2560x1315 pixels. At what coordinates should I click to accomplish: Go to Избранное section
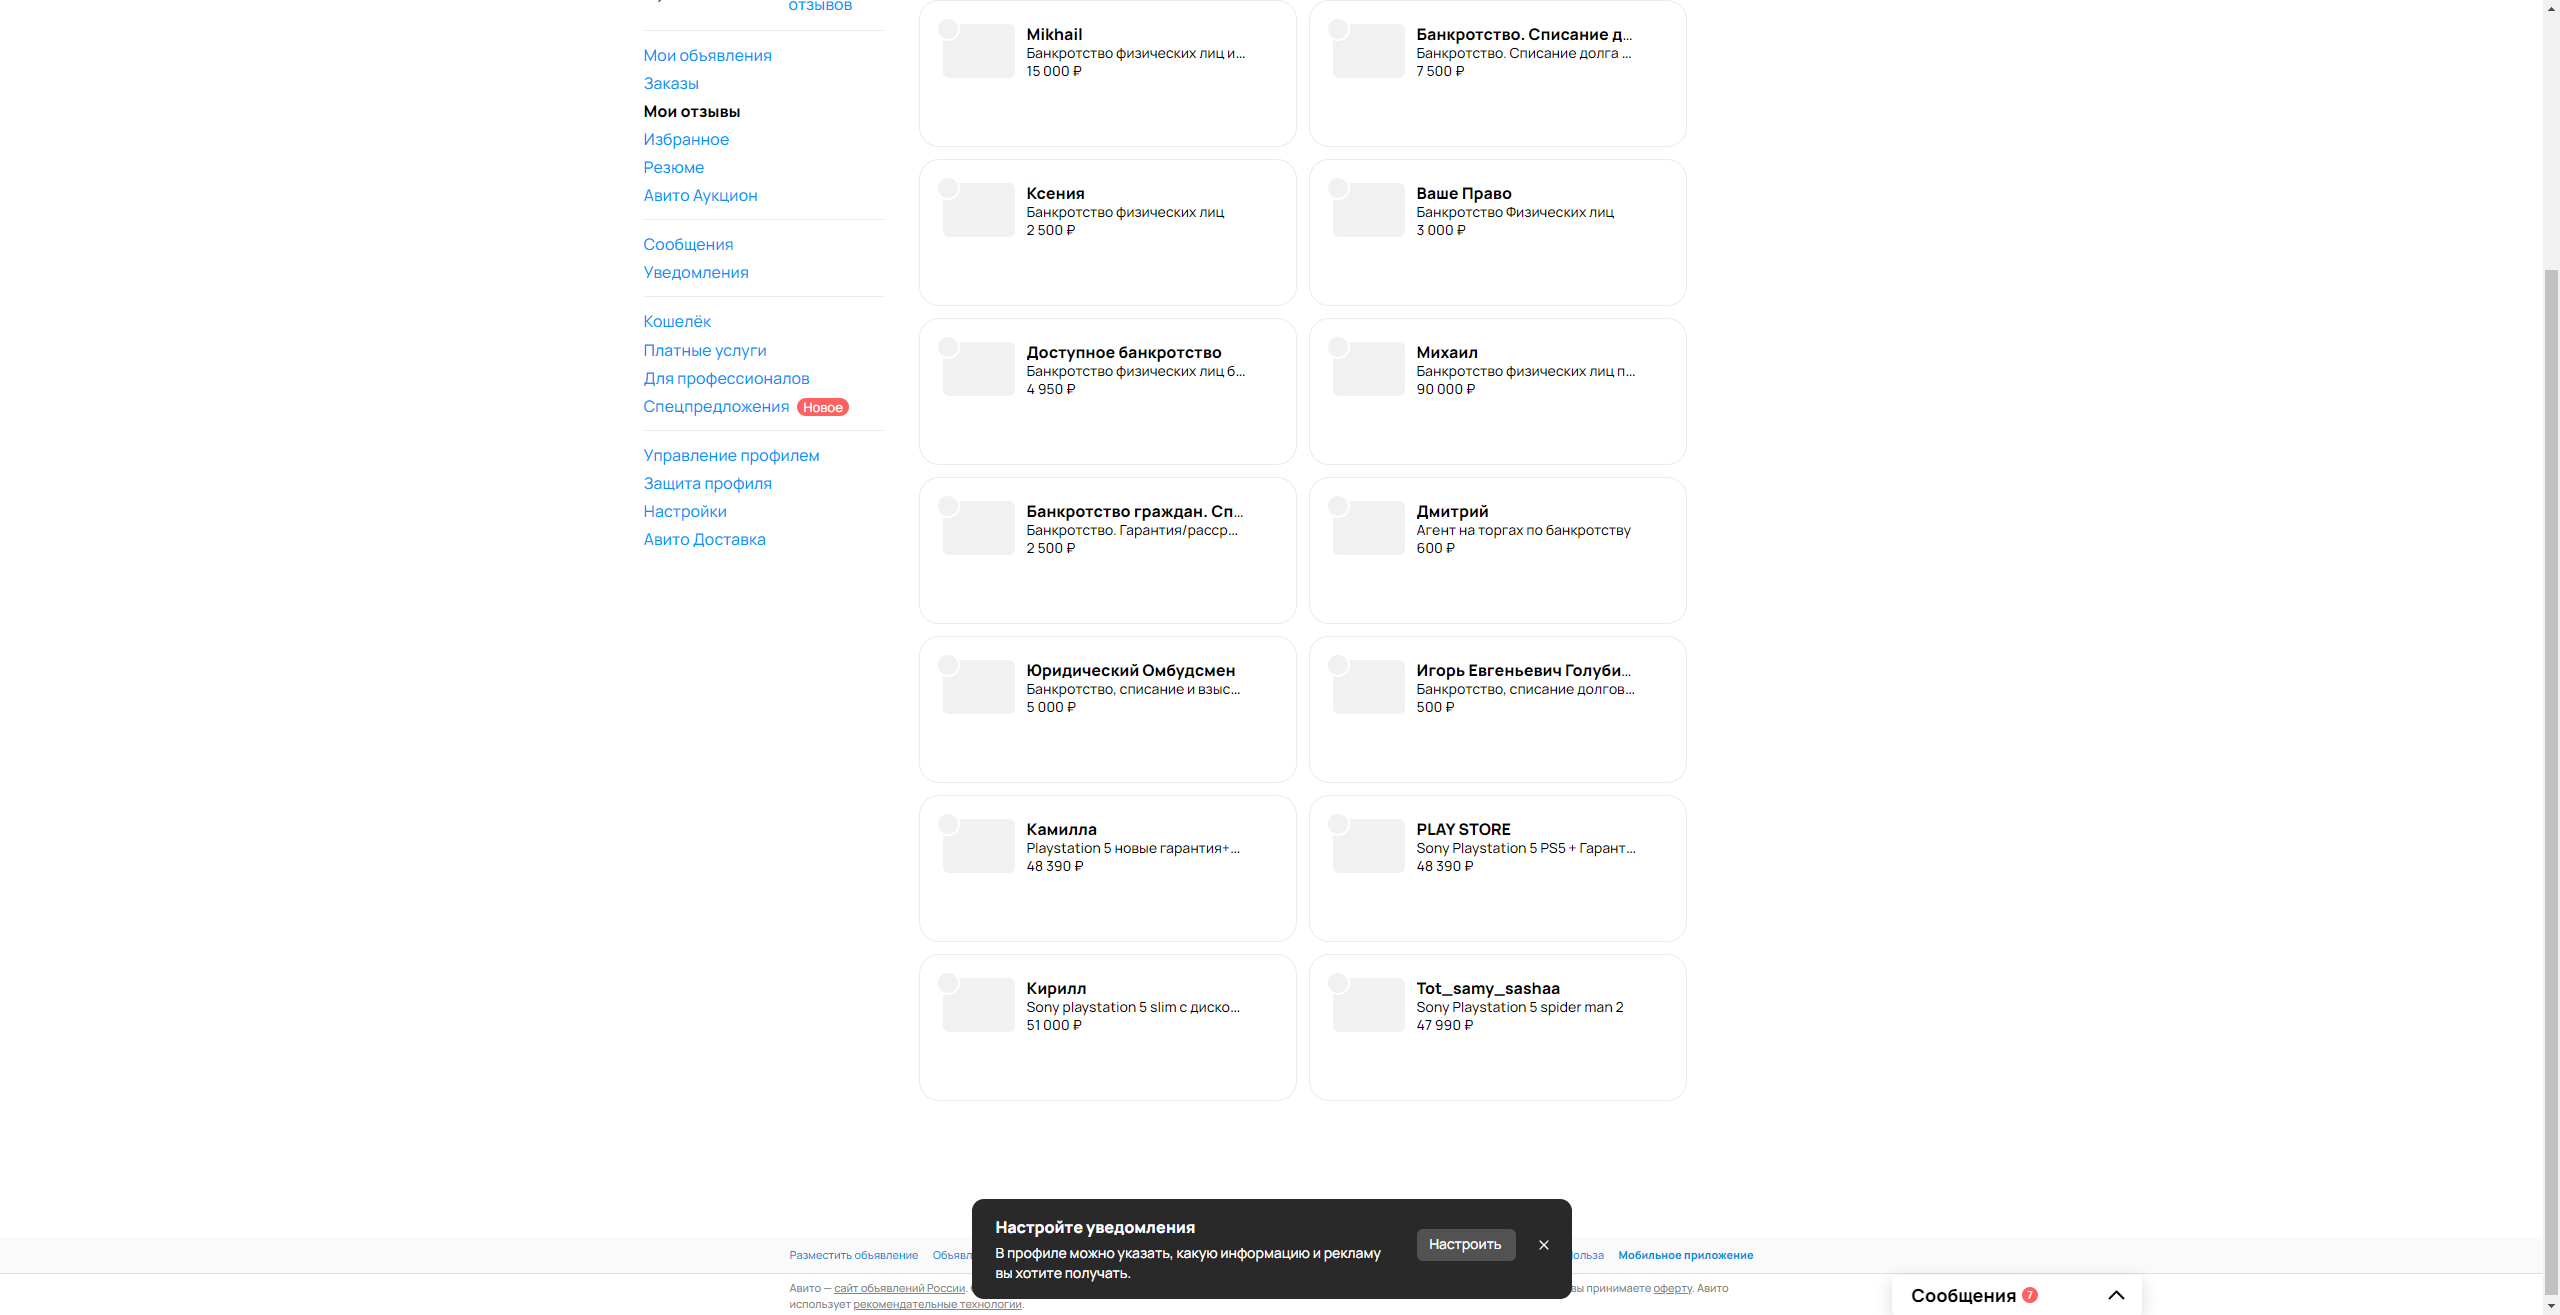coord(686,140)
